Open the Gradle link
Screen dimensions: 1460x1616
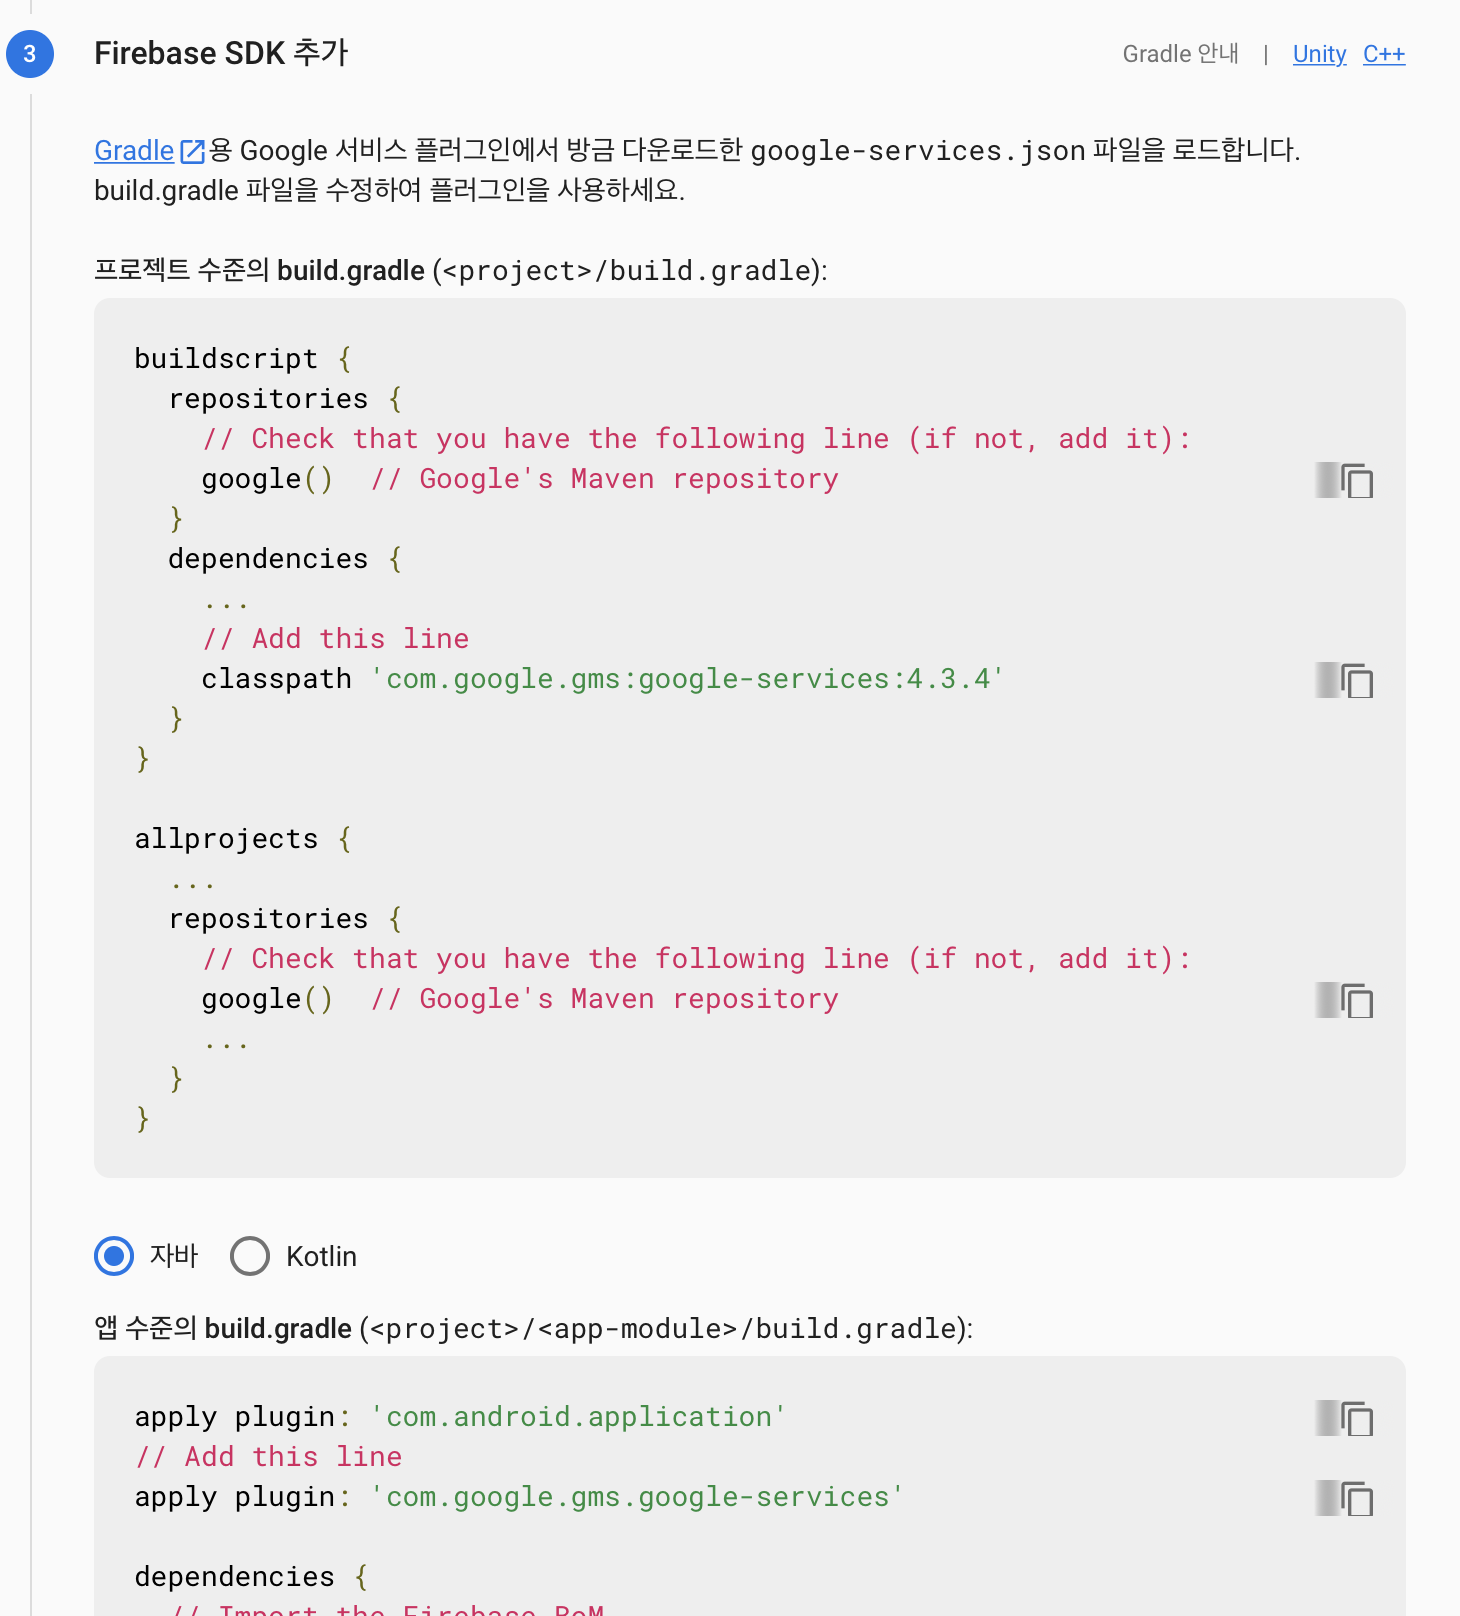tap(134, 151)
